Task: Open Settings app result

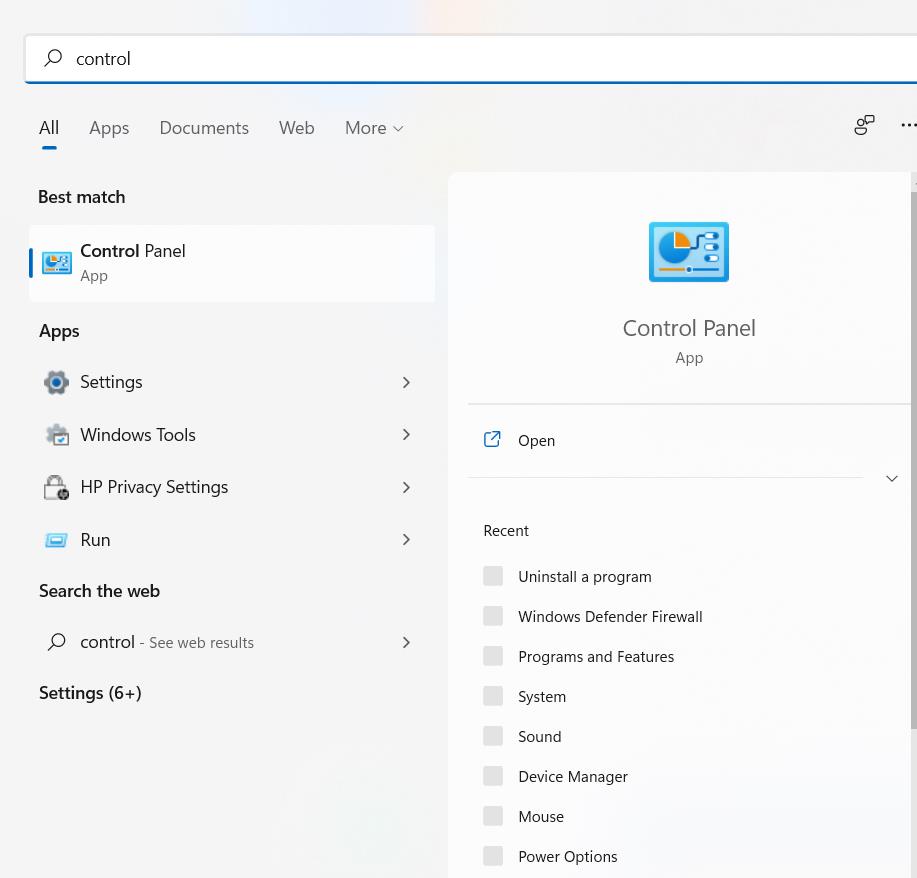Action: [232, 383]
